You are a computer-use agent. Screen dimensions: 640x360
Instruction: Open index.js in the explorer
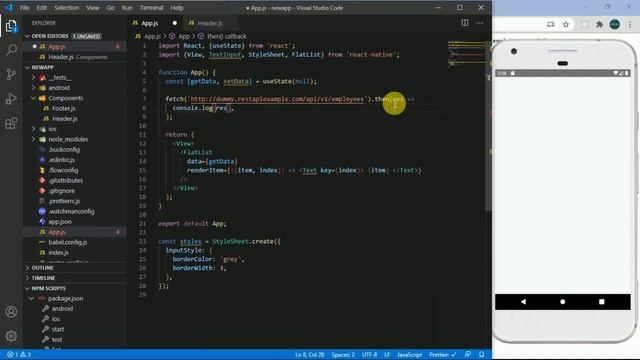tap(58, 253)
